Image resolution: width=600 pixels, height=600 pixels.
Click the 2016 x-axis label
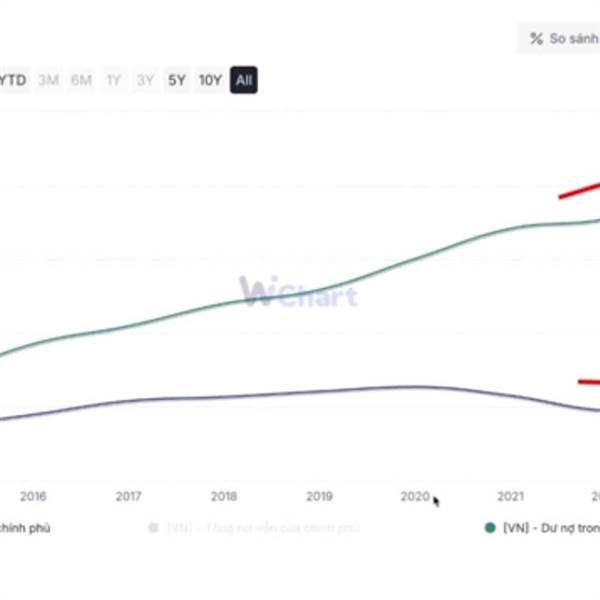tap(33, 496)
